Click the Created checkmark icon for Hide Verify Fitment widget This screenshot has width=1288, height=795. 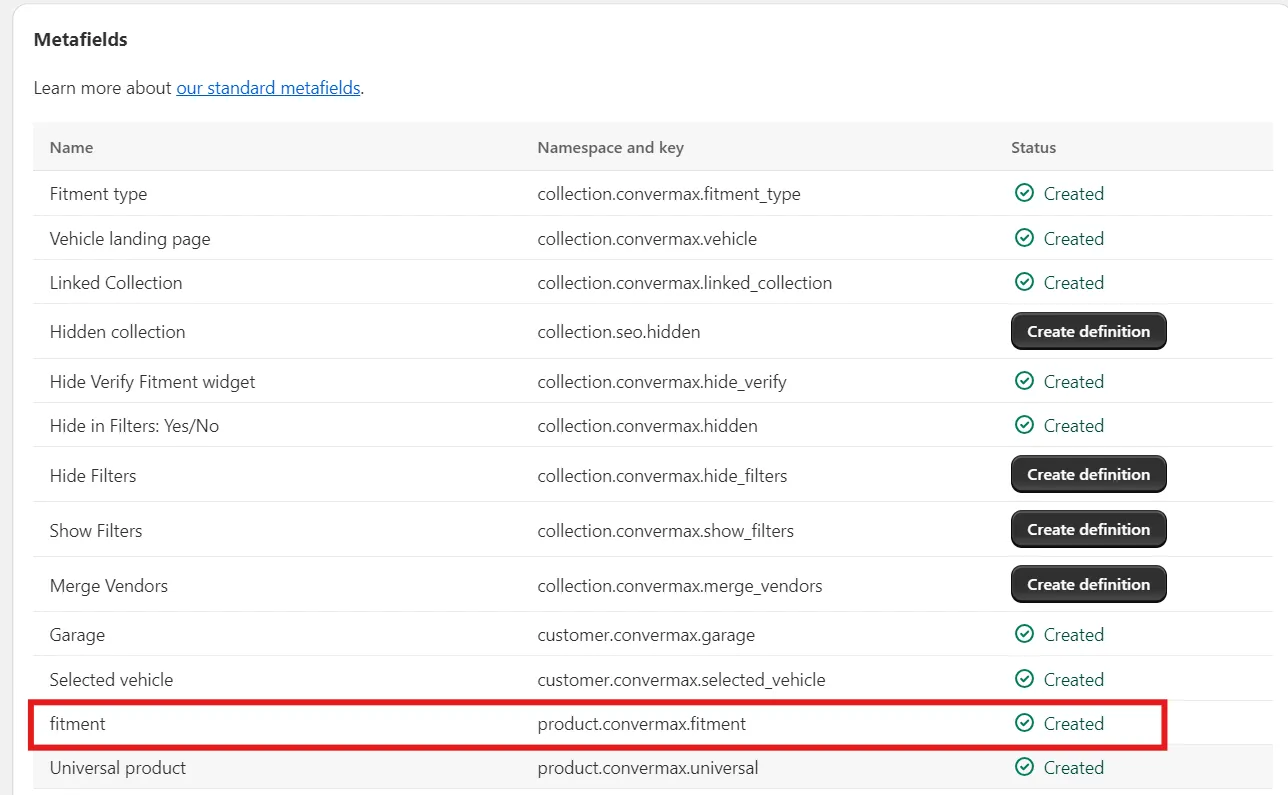[1024, 381]
